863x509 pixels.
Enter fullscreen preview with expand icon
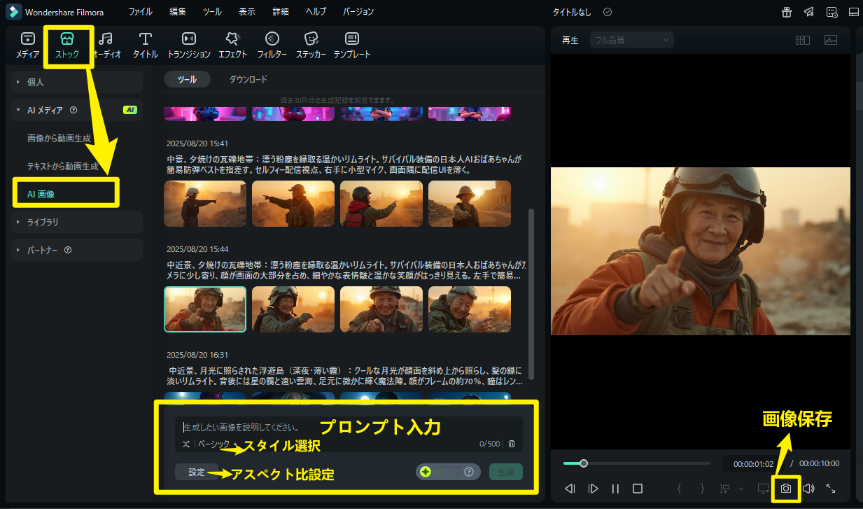point(831,488)
